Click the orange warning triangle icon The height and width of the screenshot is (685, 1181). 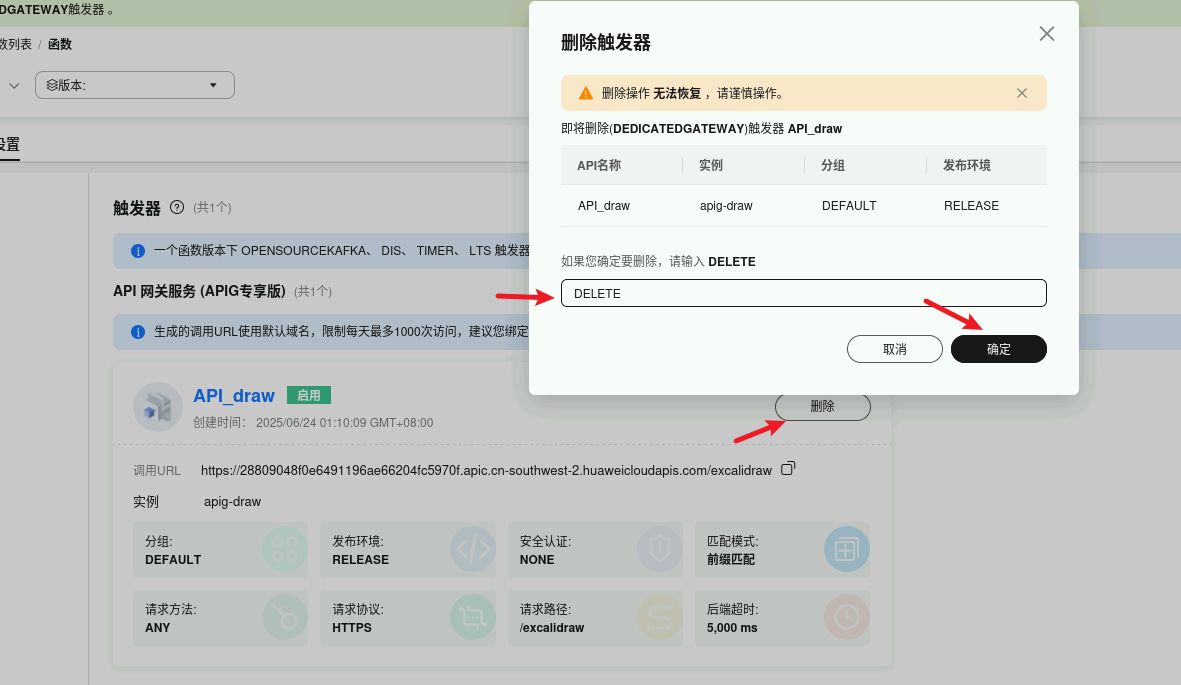coord(586,93)
